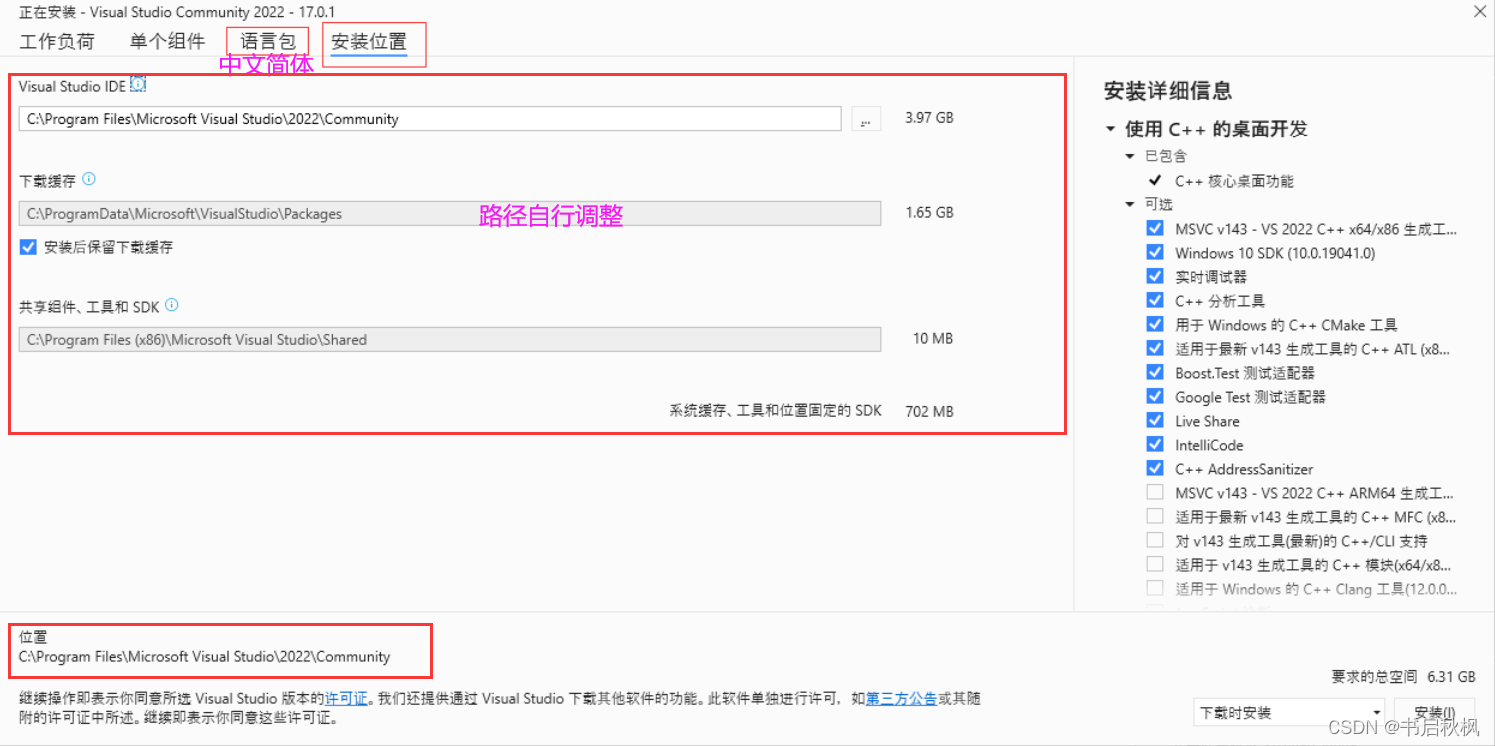
Task: Click the 安装详细信息 heading
Action: pos(1168,91)
